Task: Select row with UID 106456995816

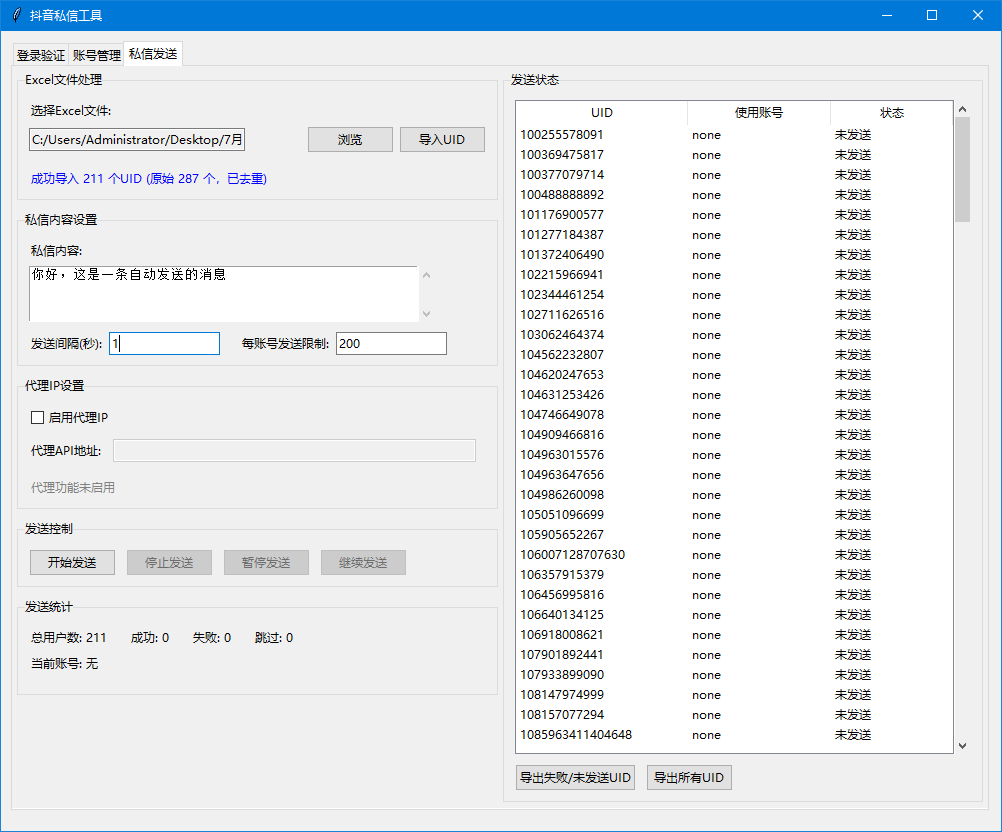Action: (x=734, y=595)
